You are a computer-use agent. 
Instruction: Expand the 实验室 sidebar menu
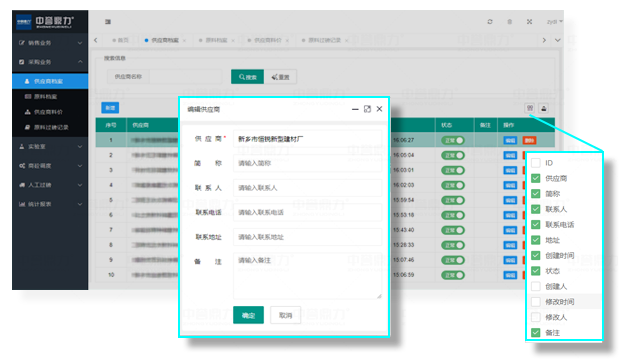coord(50,147)
